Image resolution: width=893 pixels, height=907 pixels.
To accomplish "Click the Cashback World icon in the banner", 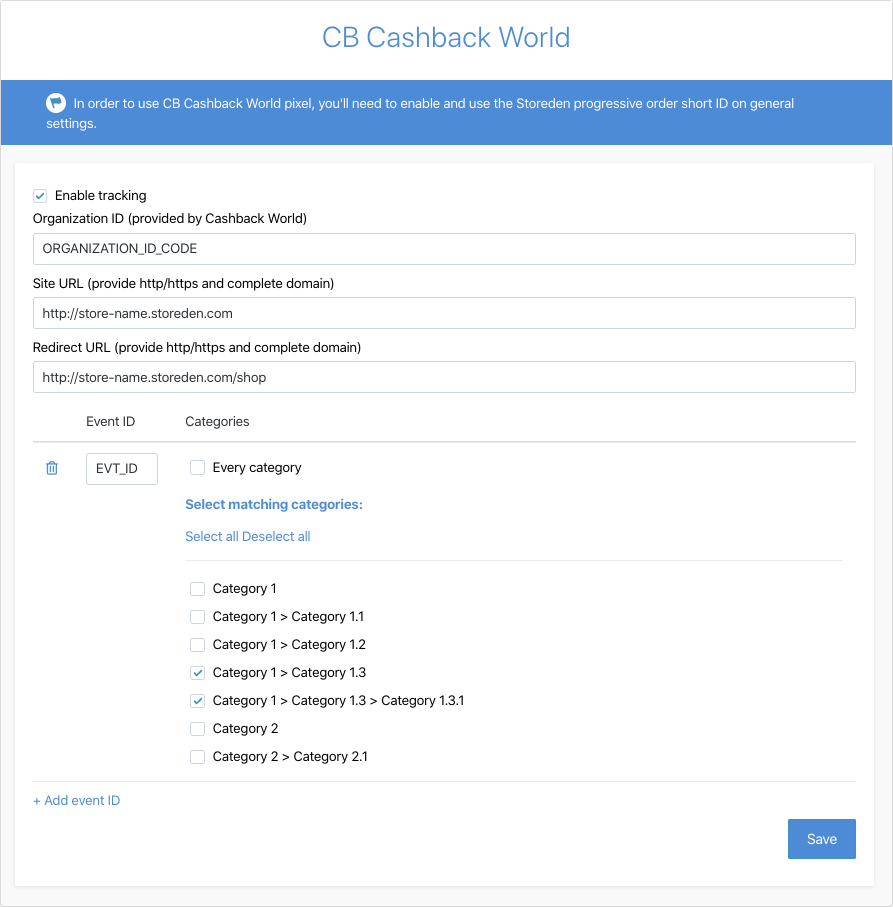I will point(56,103).
